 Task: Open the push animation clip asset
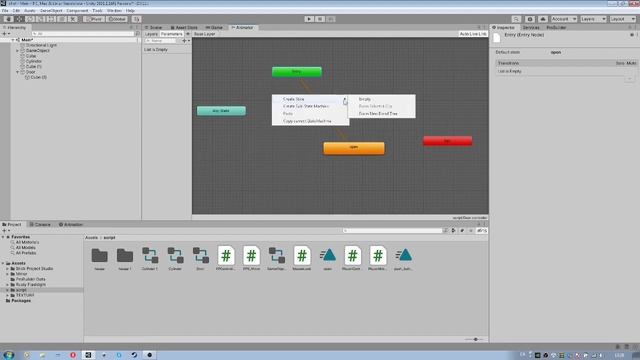[403, 258]
